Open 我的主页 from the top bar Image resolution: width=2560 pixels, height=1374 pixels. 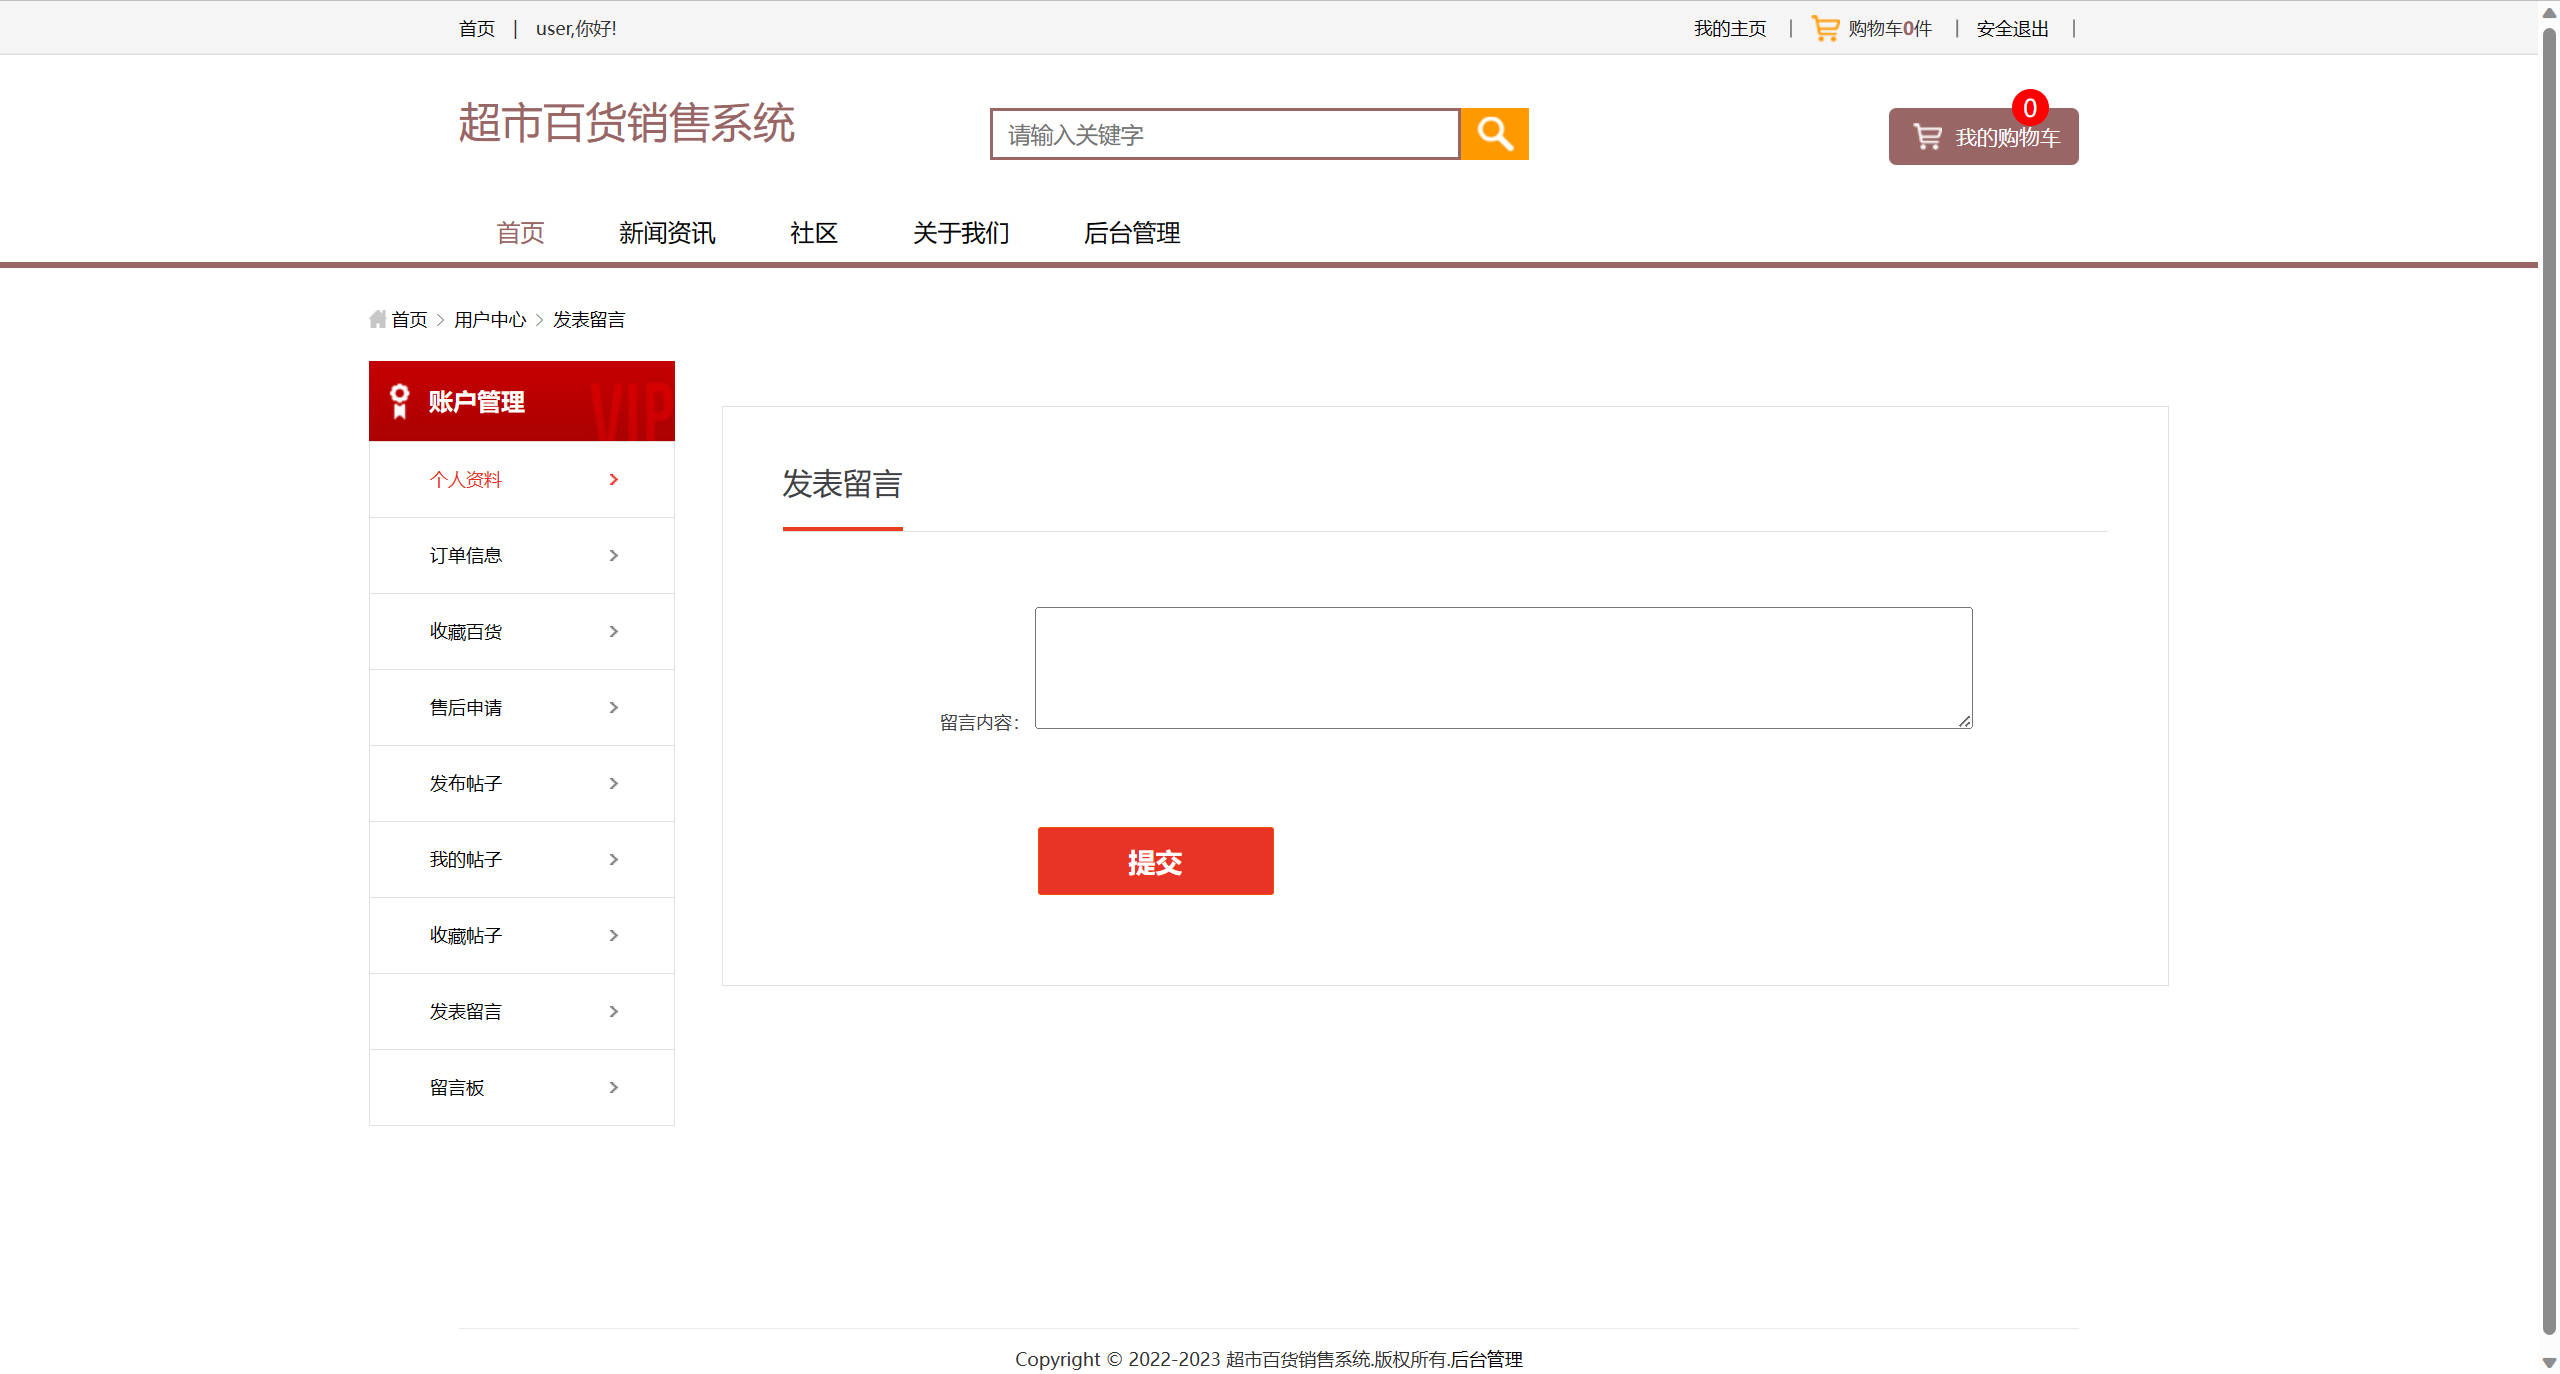(1729, 28)
